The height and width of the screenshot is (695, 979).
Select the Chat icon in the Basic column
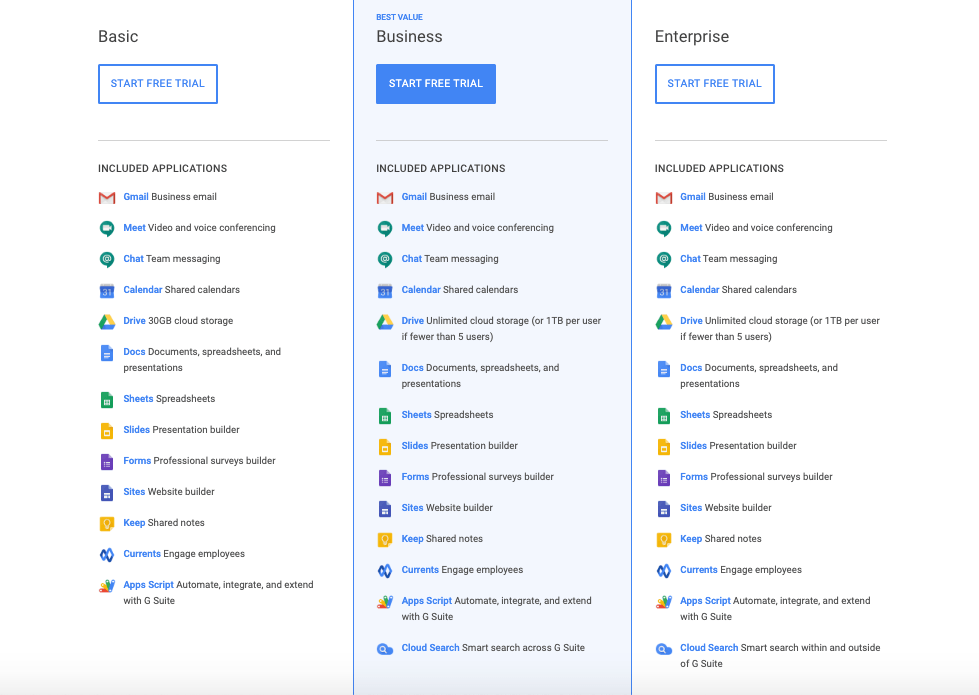(107, 259)
